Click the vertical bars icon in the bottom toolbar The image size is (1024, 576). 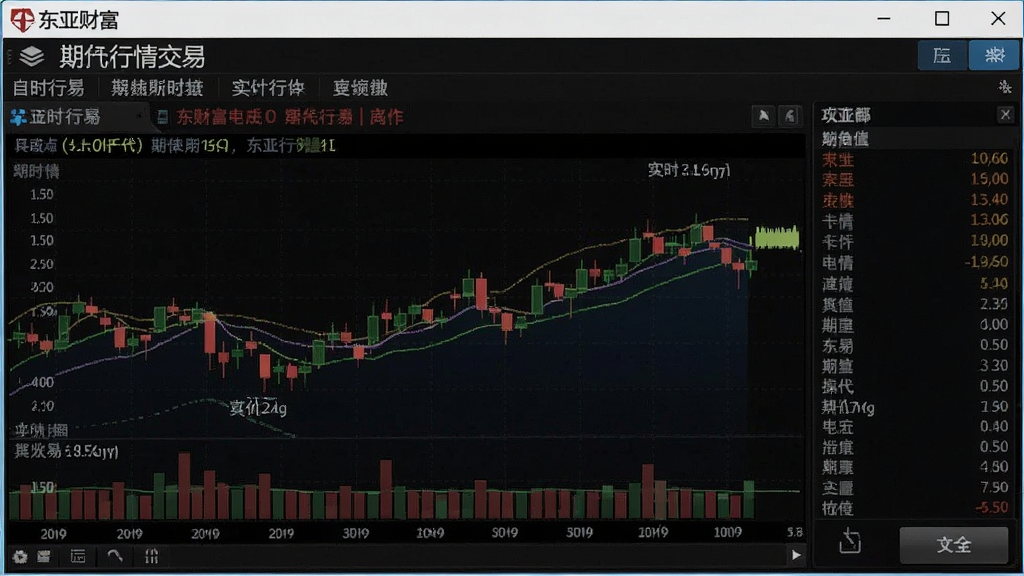tap(152, 556)
